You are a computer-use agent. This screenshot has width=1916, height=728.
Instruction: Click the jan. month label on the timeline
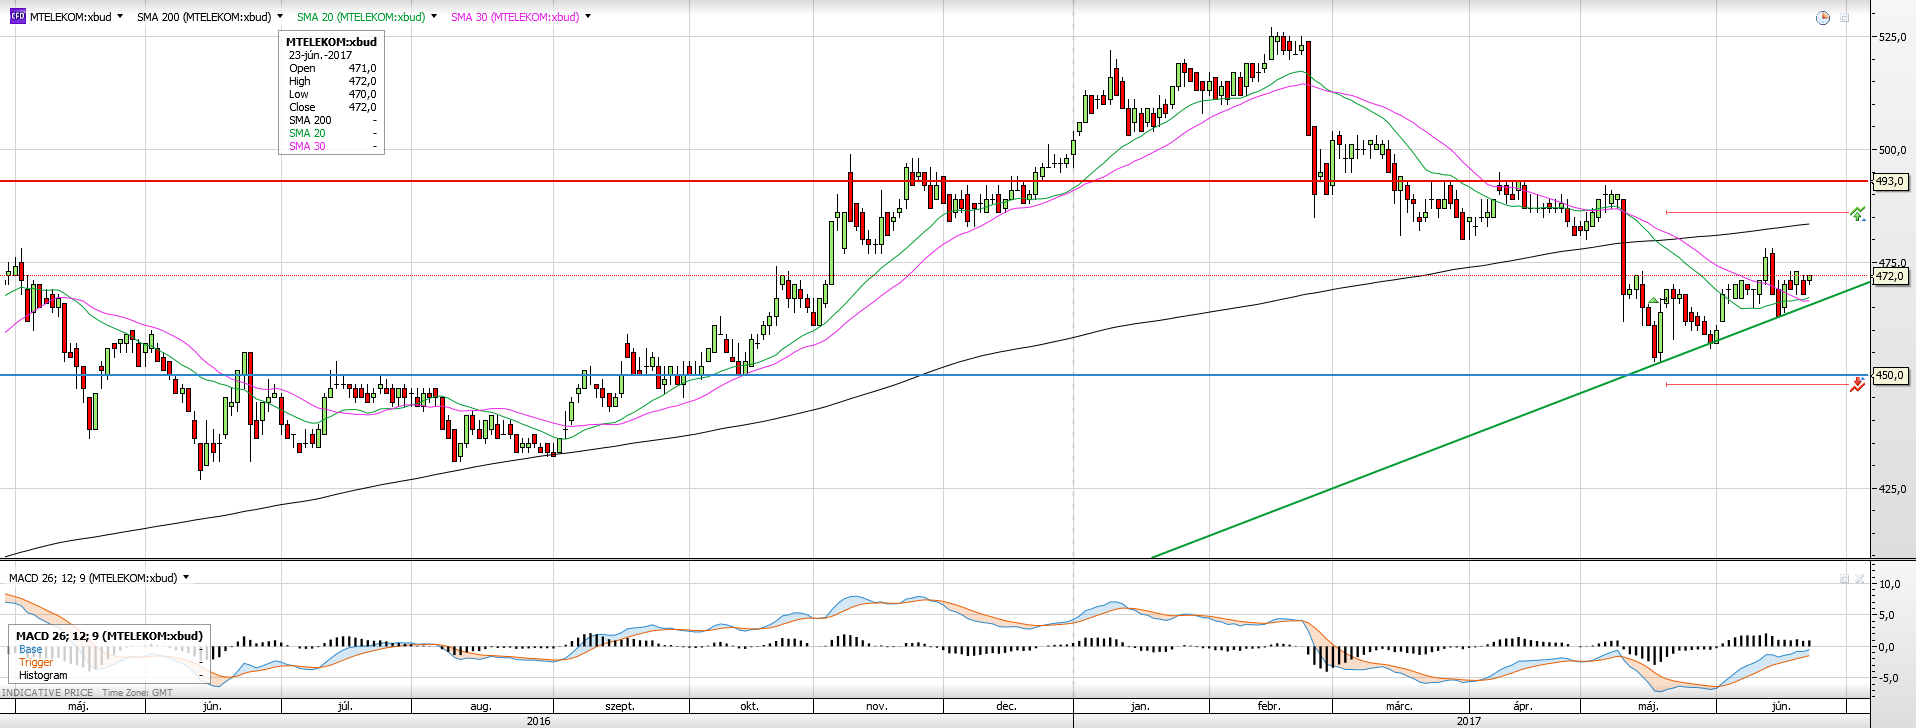(x=1140, y=706)
